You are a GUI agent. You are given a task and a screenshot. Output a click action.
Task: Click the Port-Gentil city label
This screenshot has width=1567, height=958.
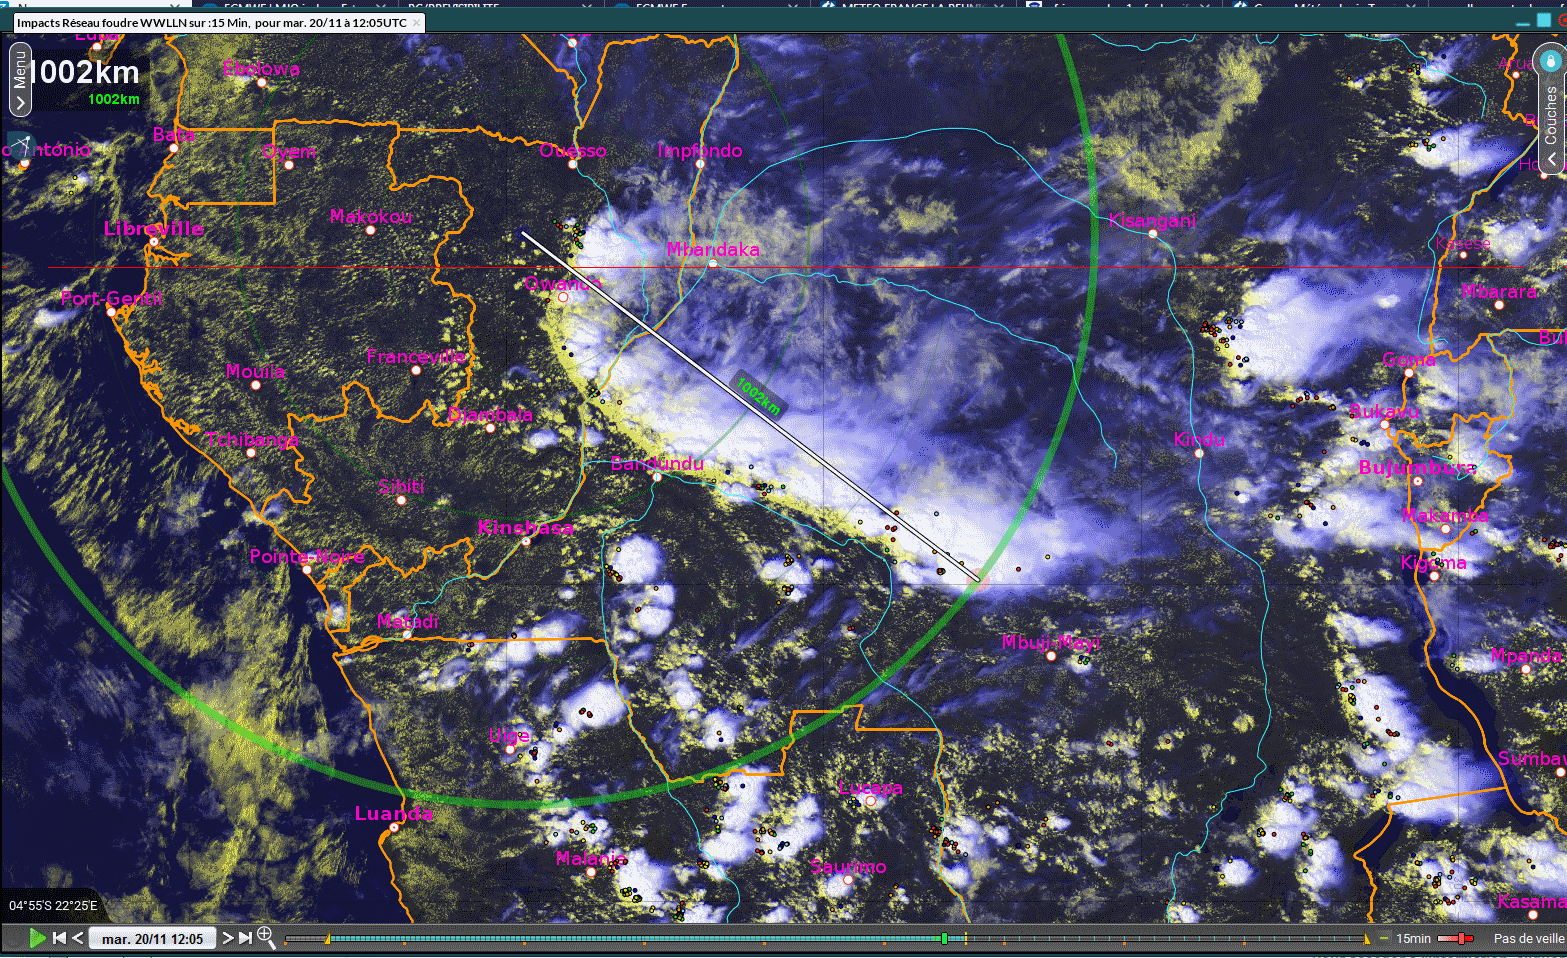[x=111, y=298]
